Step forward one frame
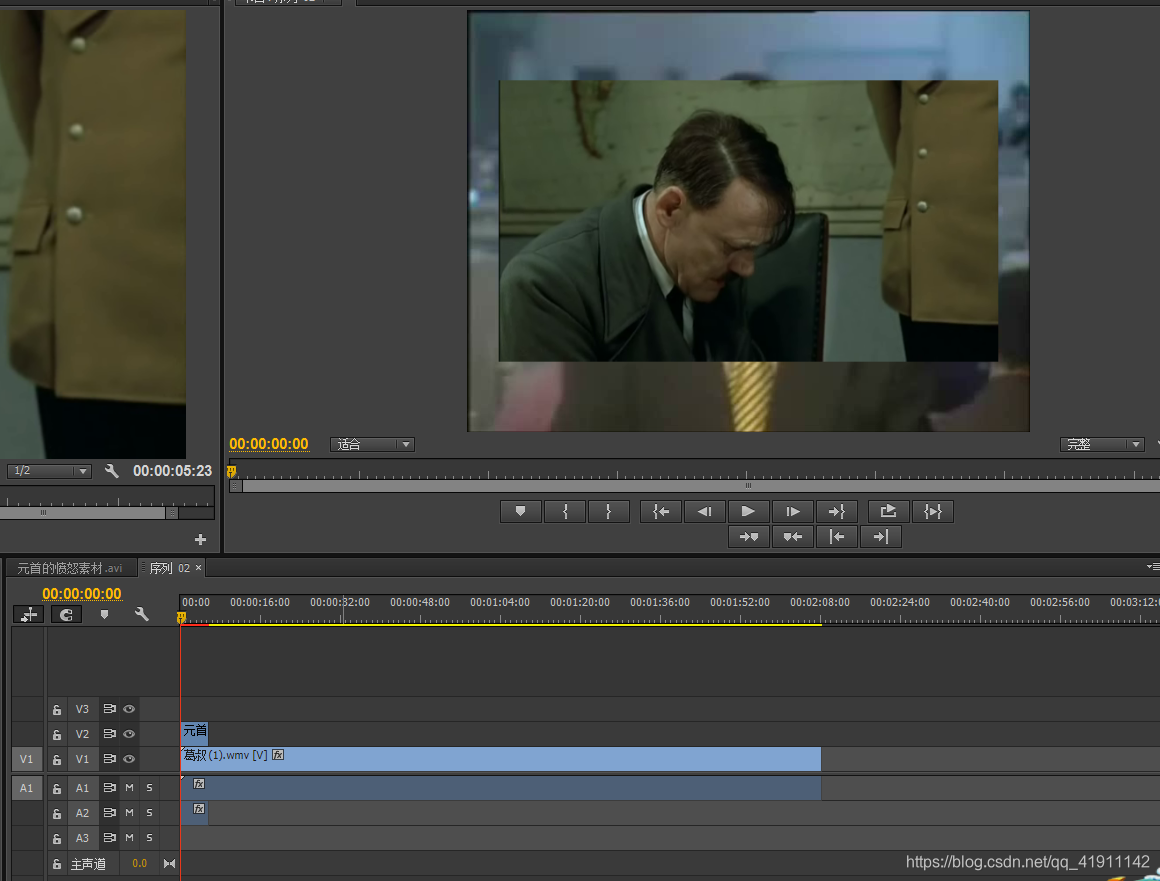Screen dimensions: 1160x881 point(792,511)
